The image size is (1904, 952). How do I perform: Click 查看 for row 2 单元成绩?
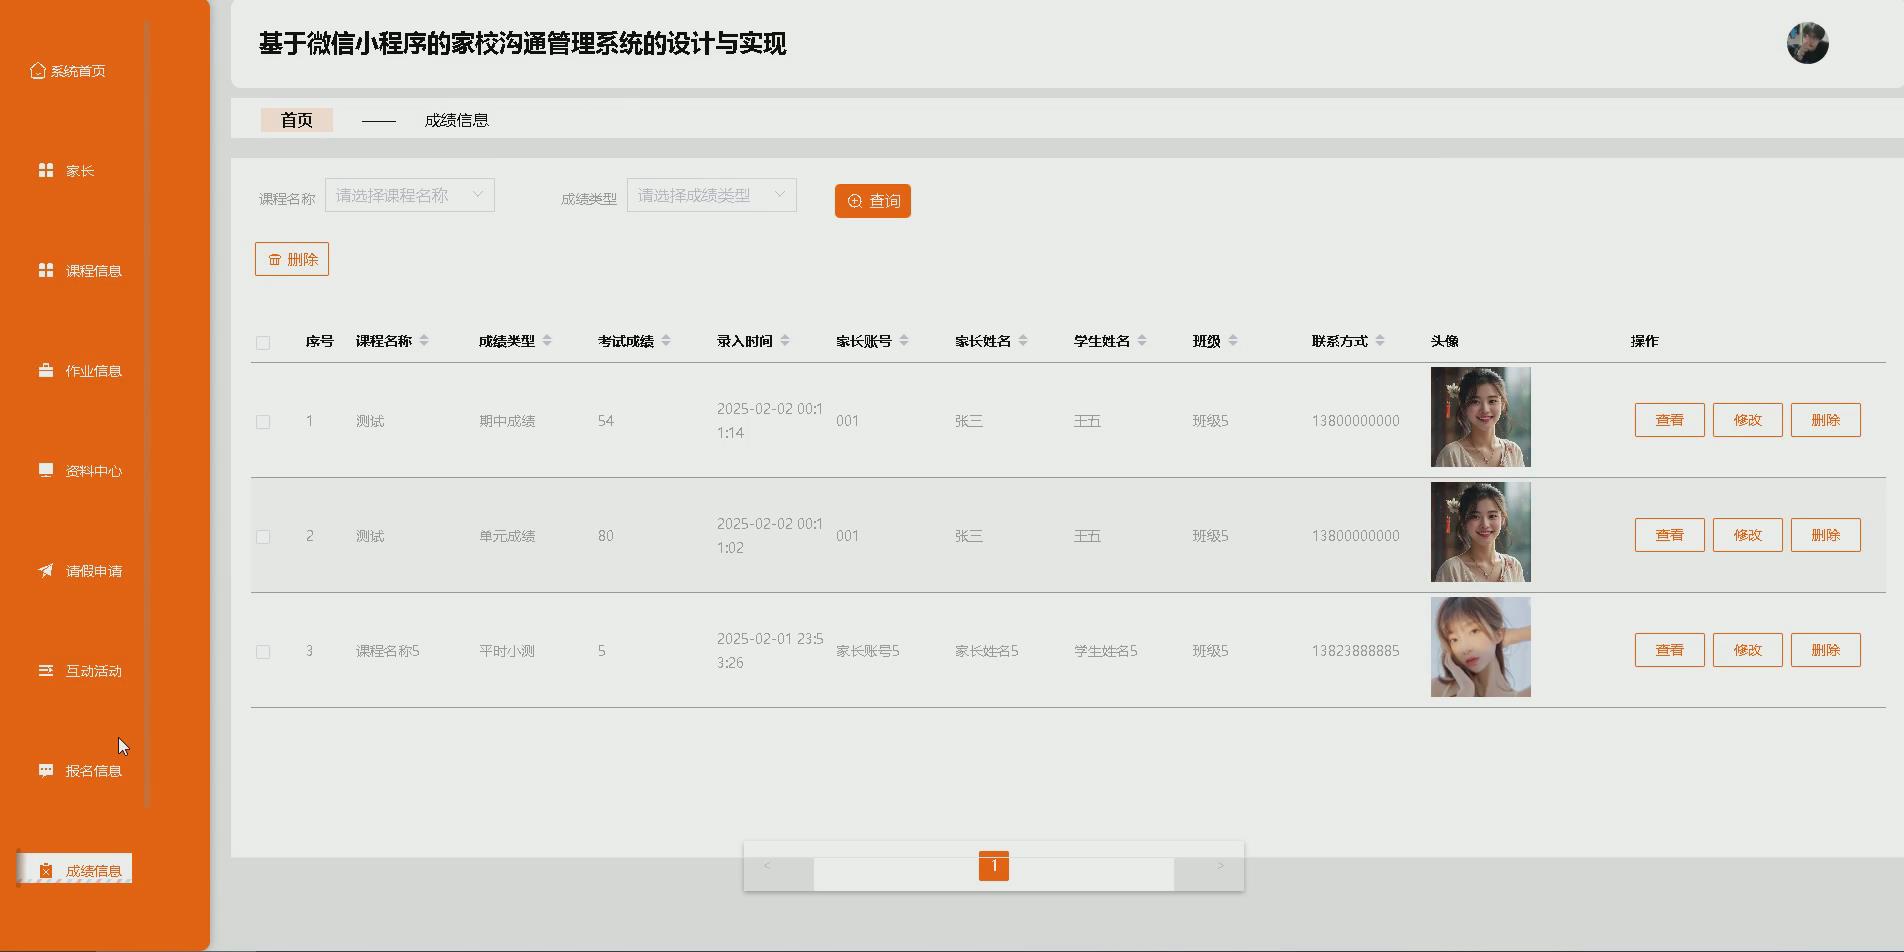click(1670, 535)
